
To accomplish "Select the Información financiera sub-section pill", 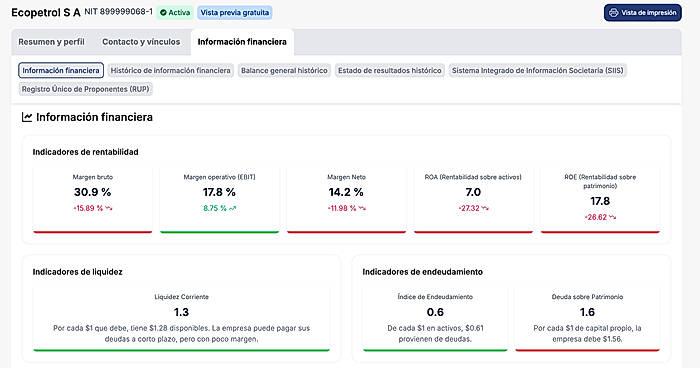I will 61,71.
